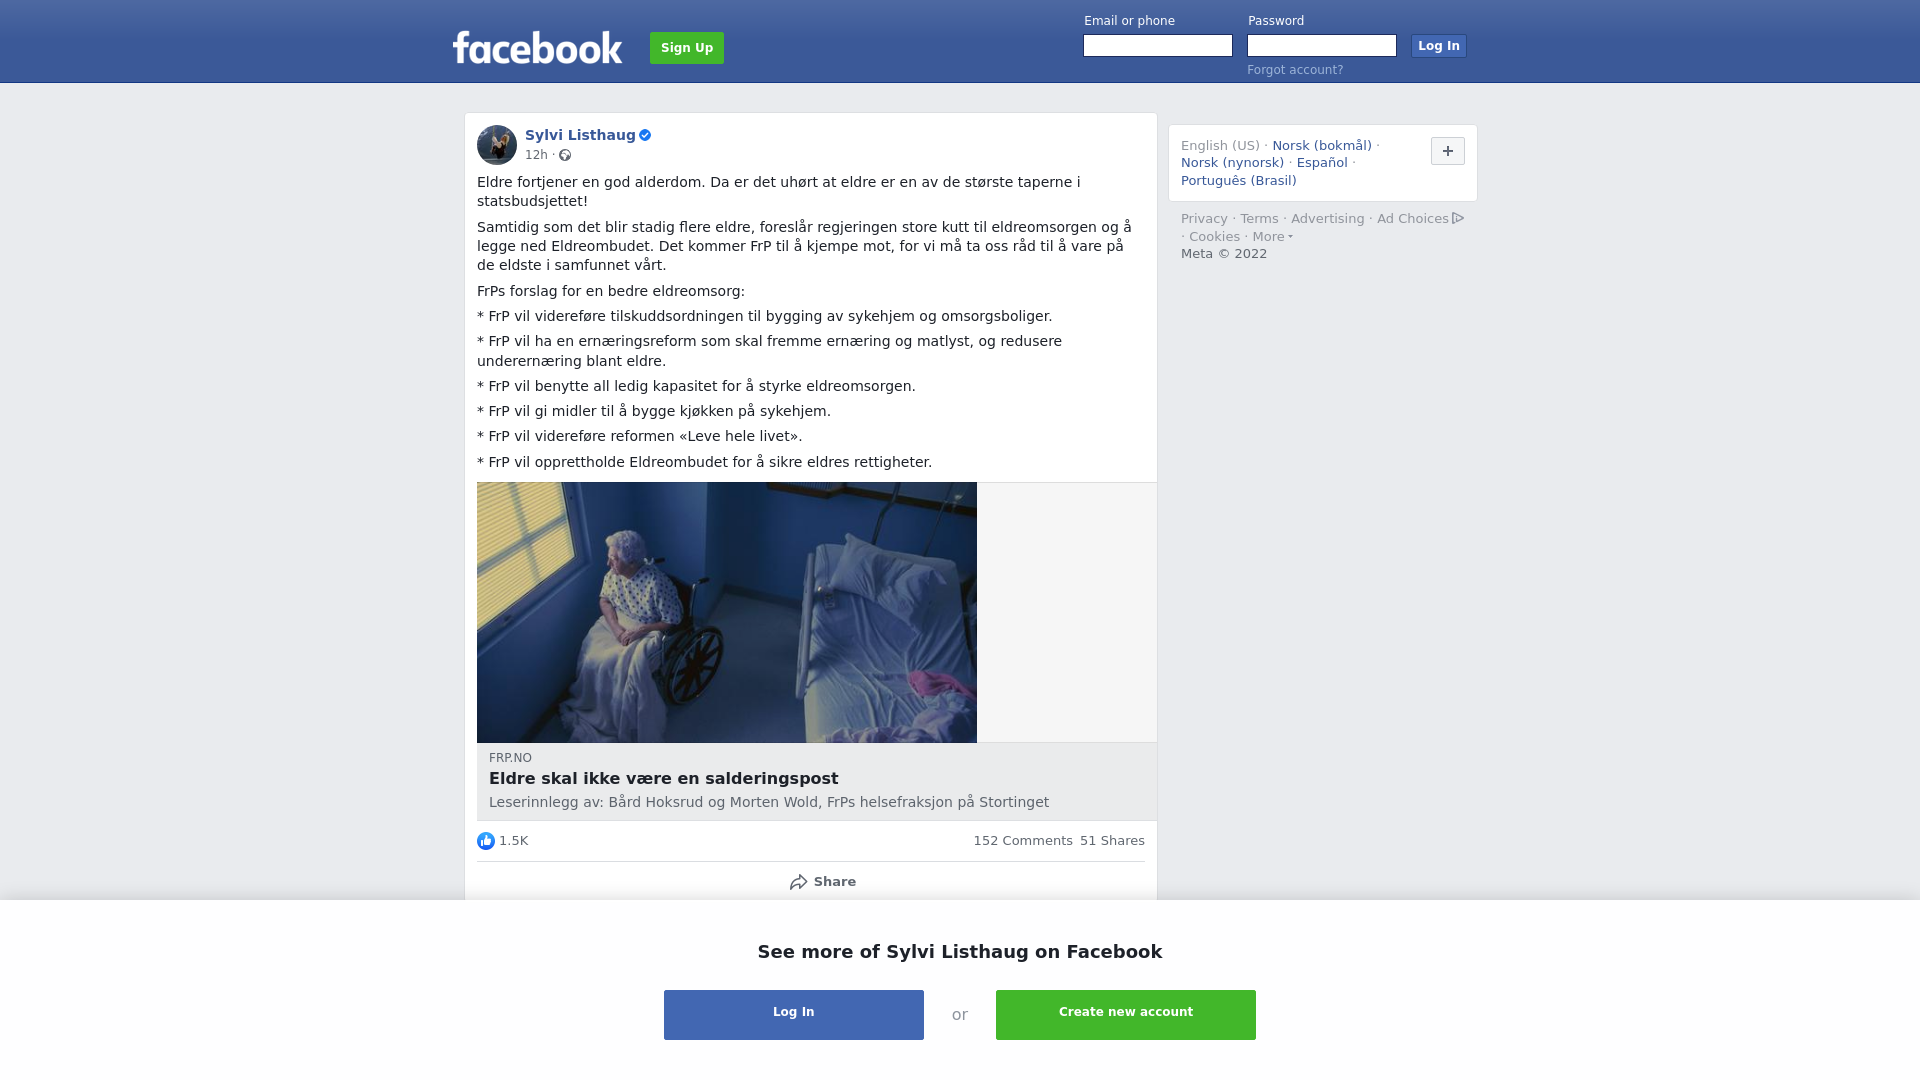Click the Ad Choices icon

[1458, 218]
